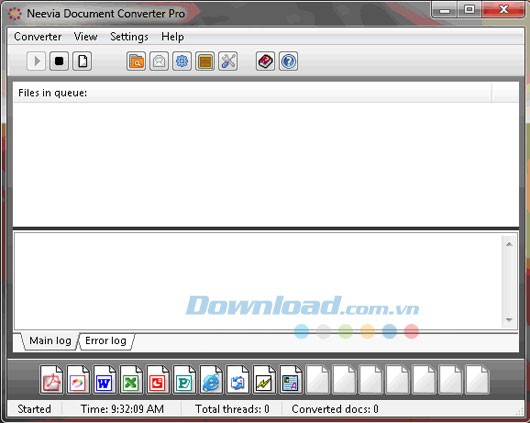
Task: Click the blue question mark help icon
Action: pos(288,61)
